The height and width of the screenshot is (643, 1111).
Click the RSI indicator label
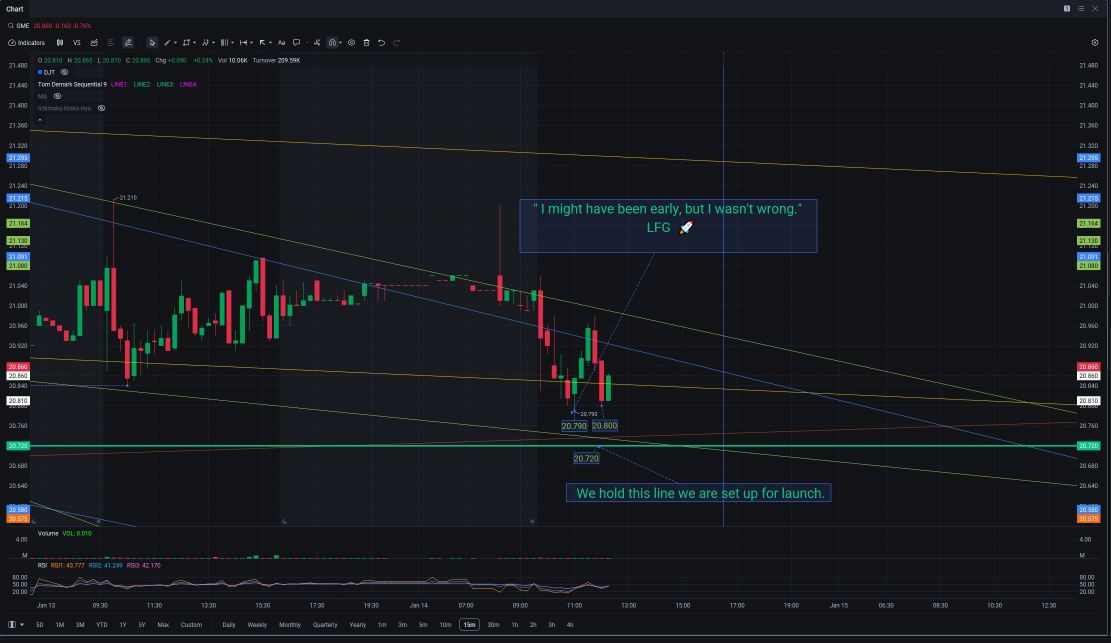tap(43, 565)
